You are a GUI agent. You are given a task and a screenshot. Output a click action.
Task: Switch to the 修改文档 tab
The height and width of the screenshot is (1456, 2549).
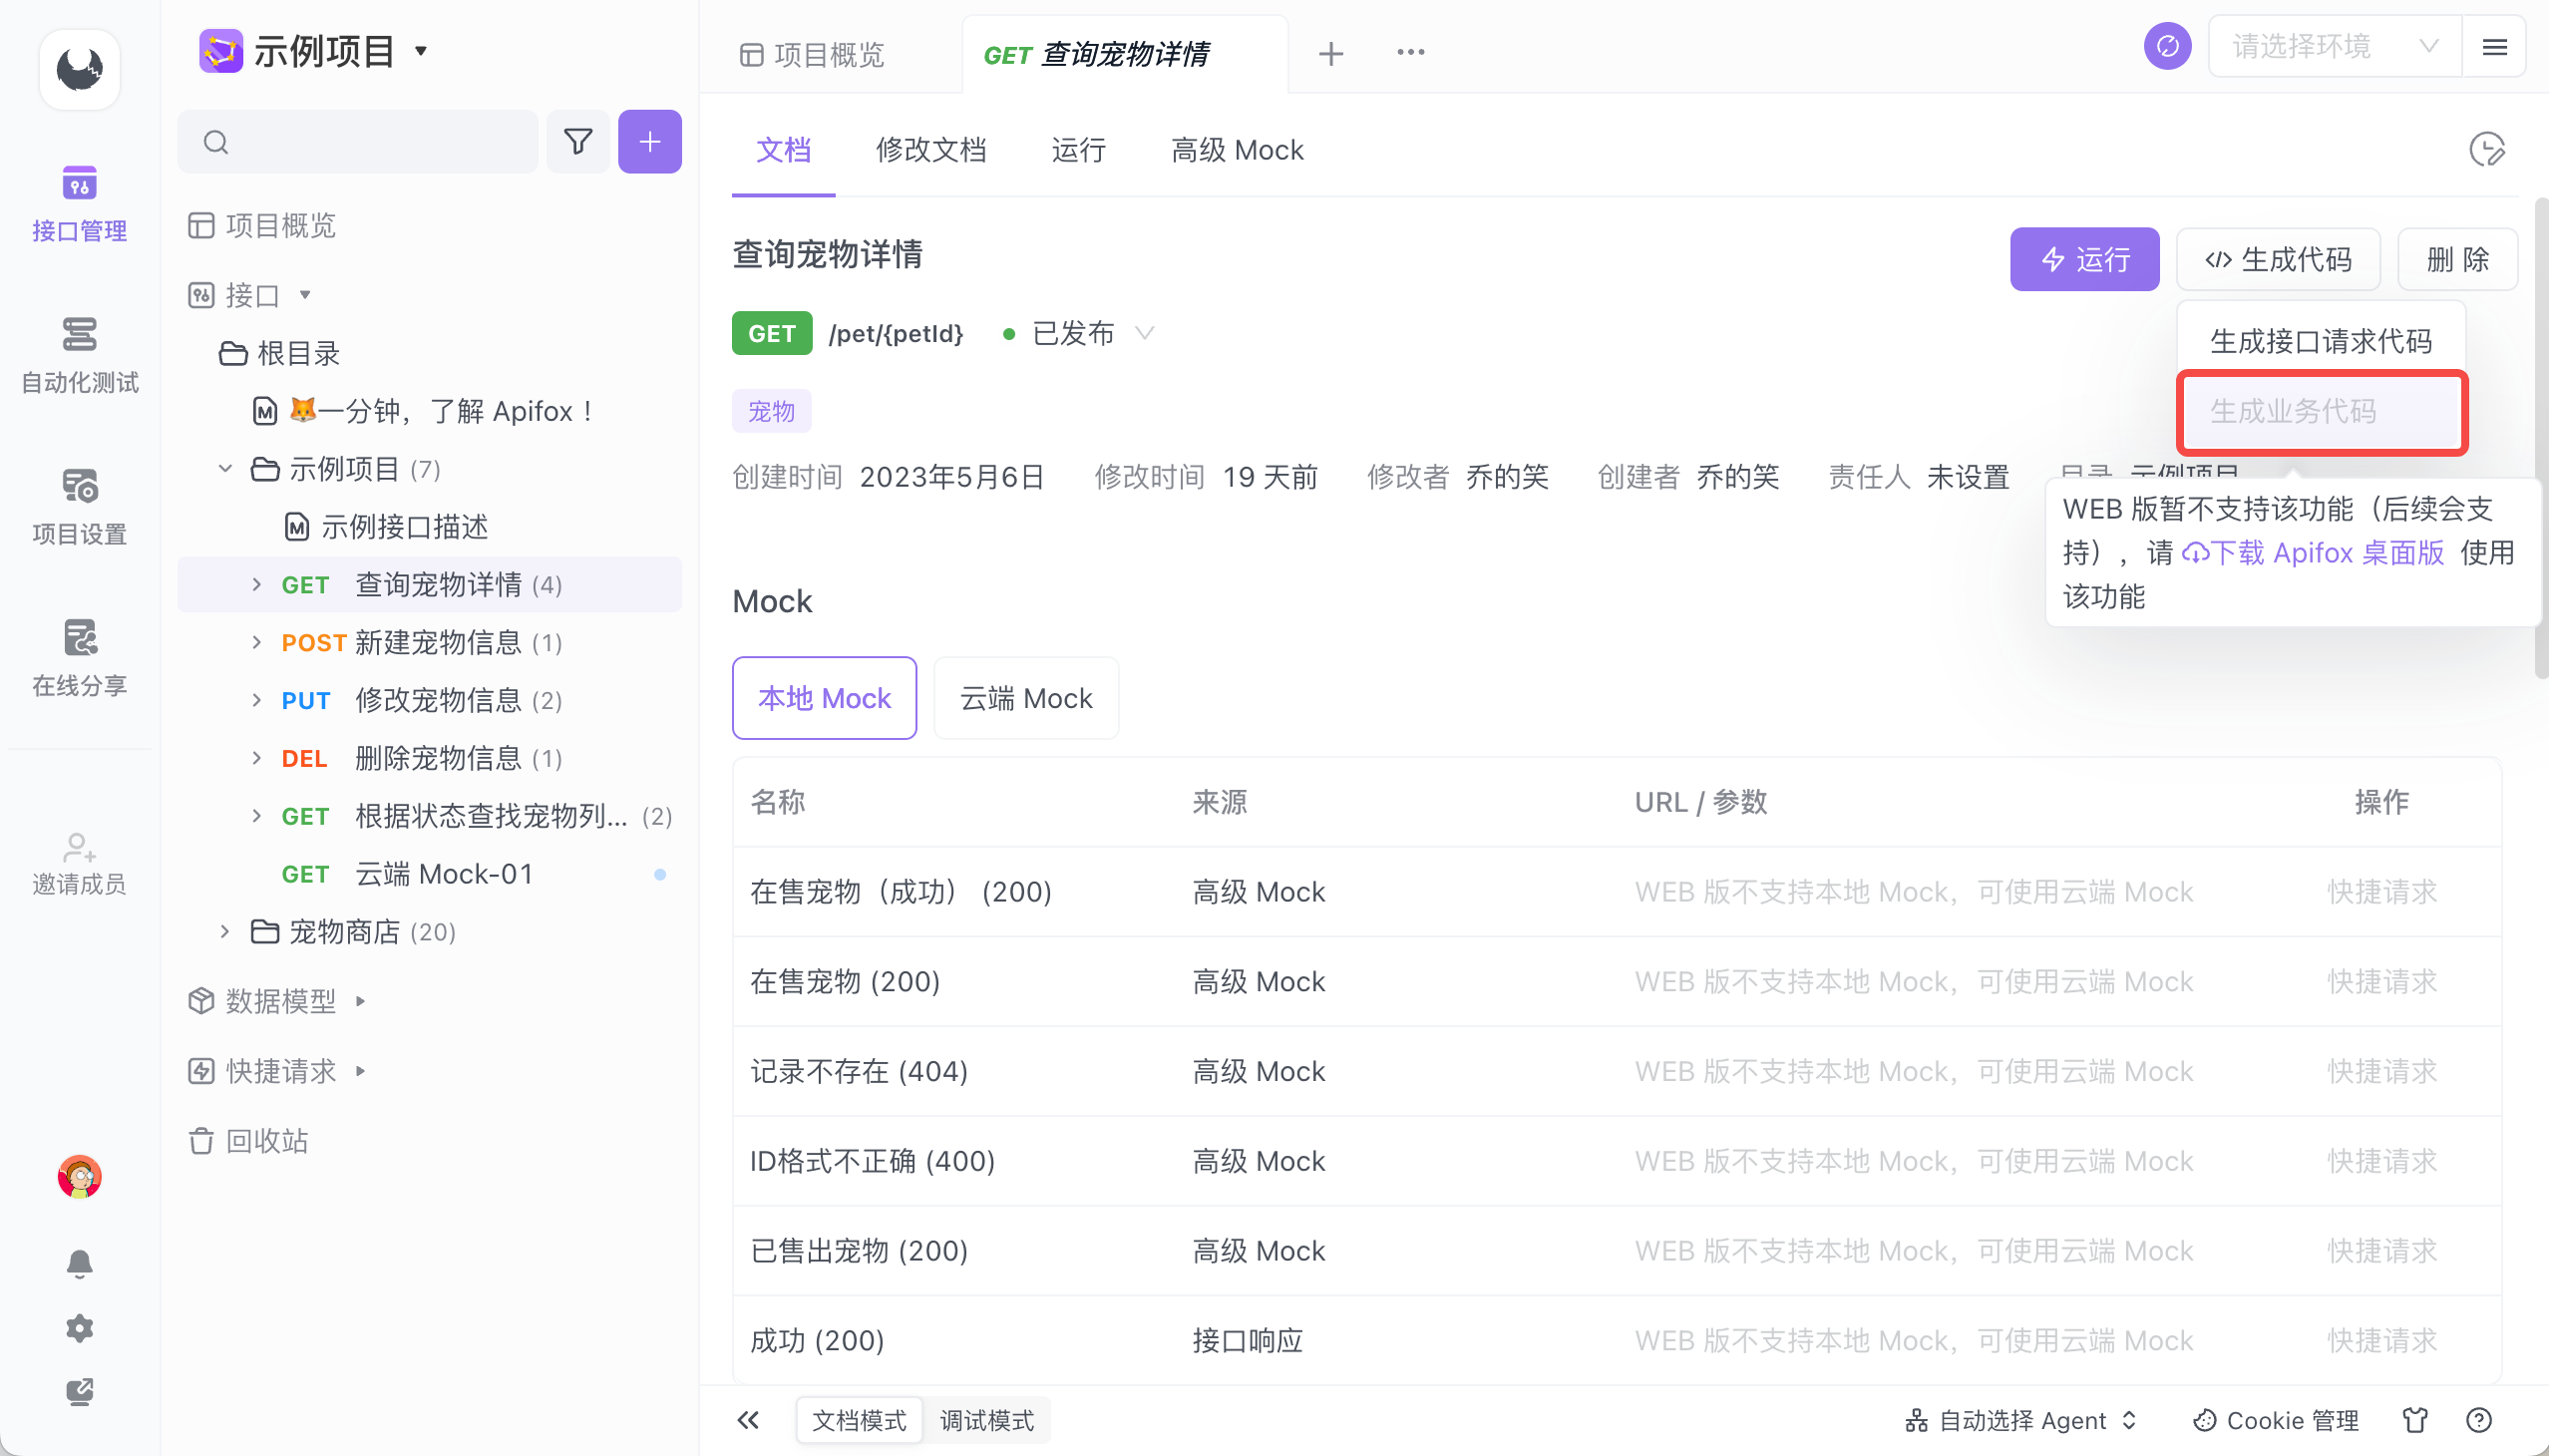pos(930,150)
